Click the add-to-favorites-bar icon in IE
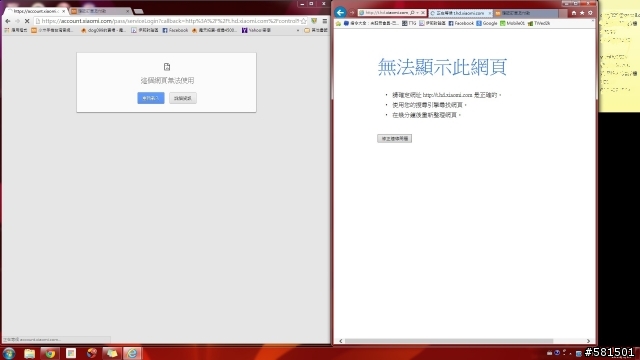This screenshot has width=640, height=360. click(338, 23)
